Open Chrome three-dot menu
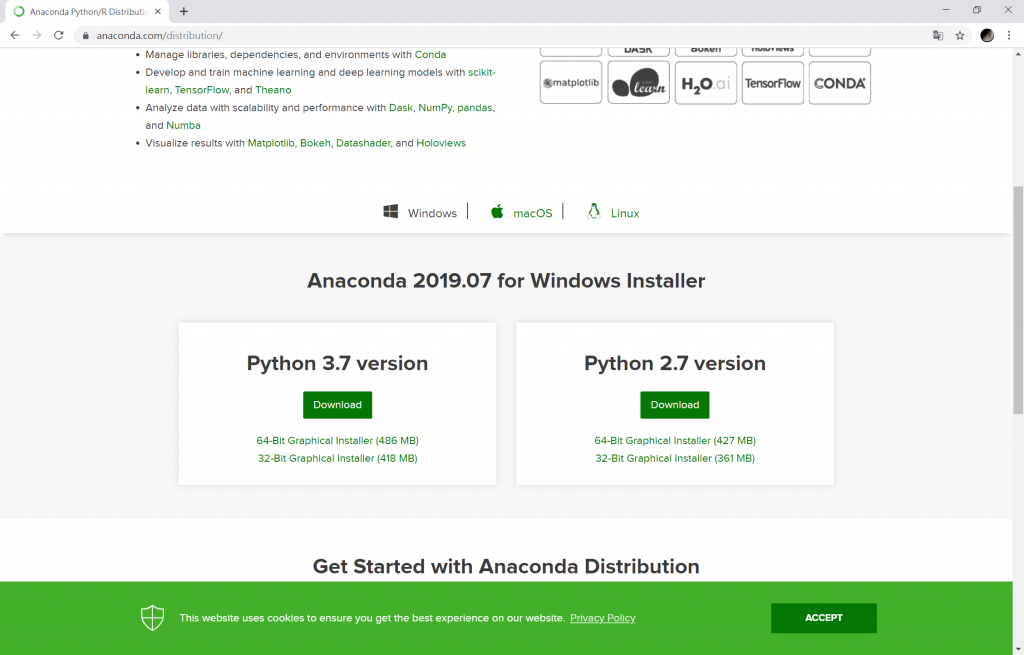 (1009, 35)
